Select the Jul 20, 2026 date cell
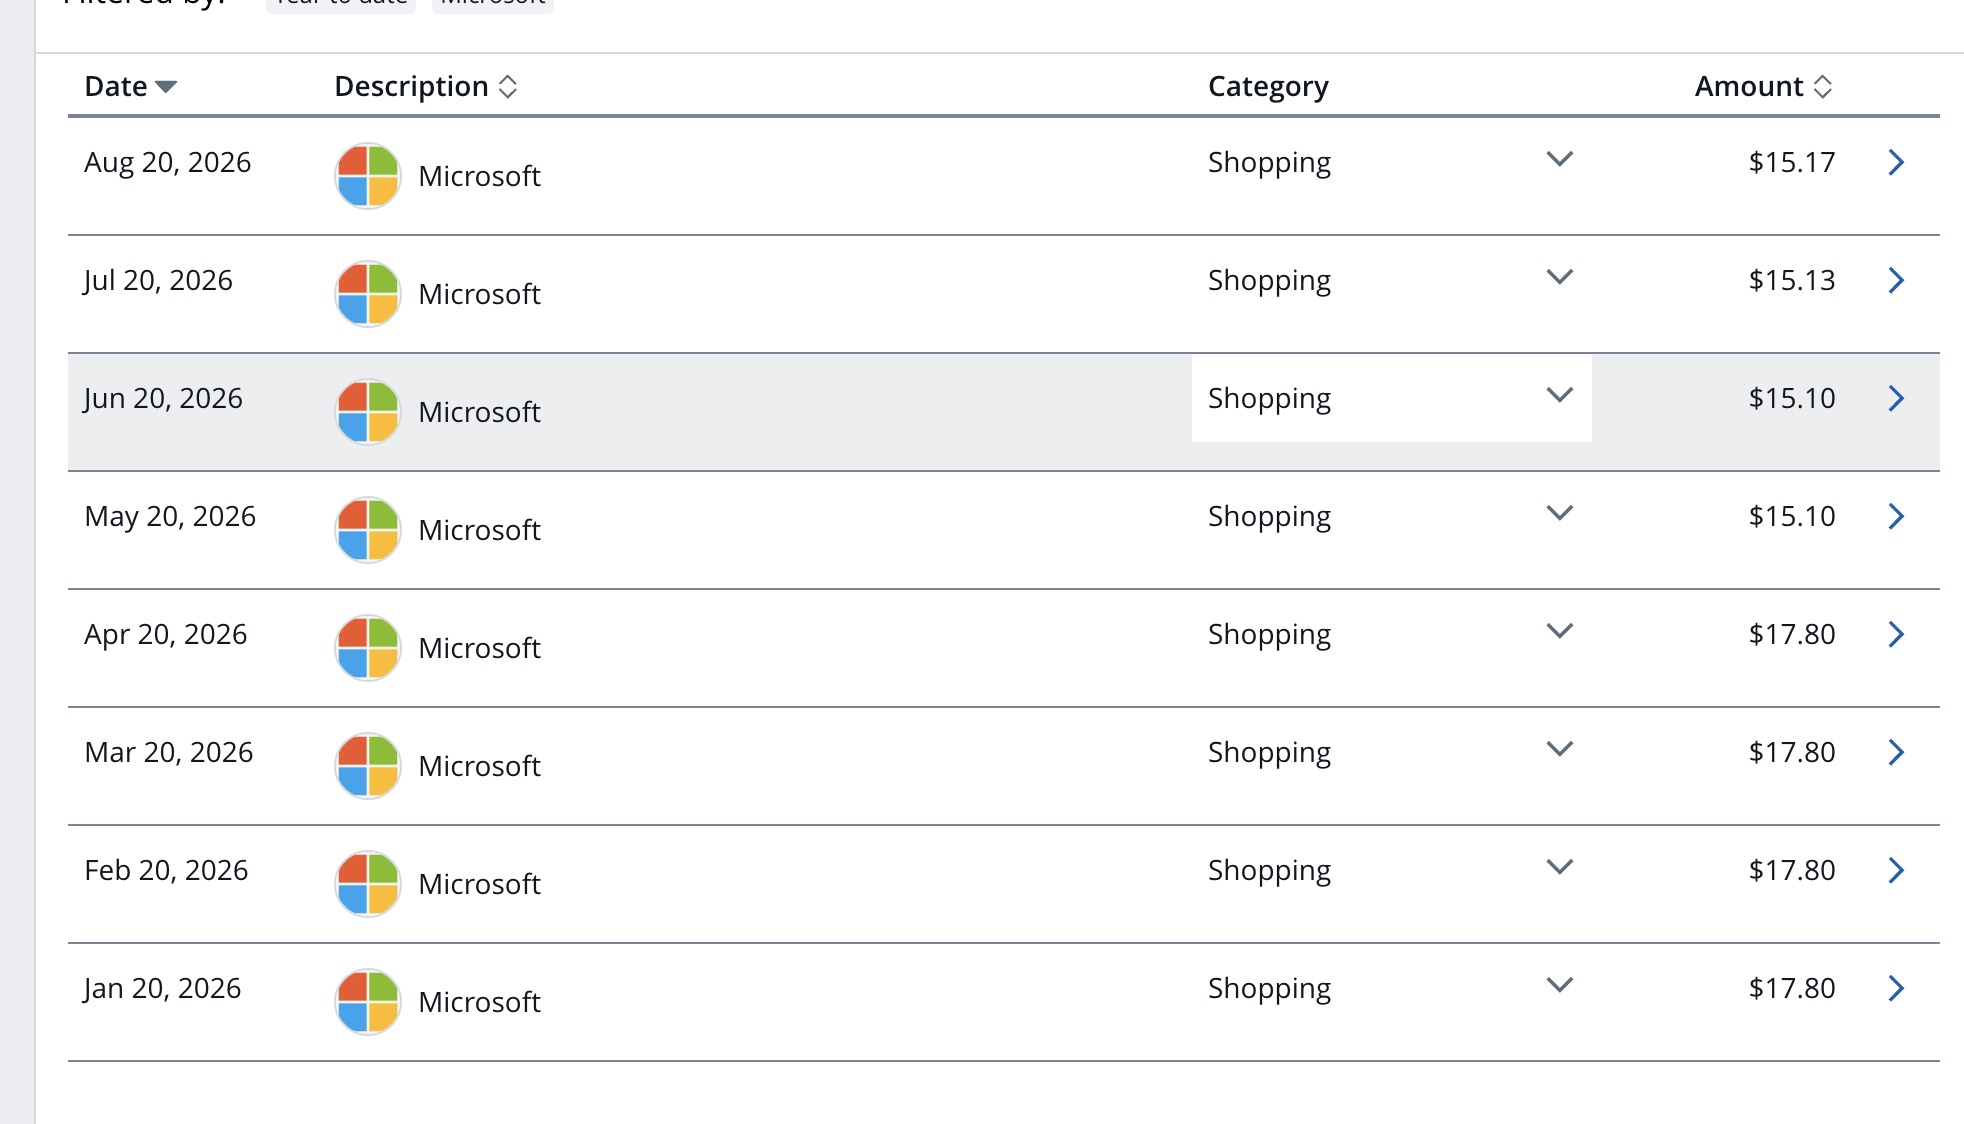Screen dimensions: 1964x1124 coord(158,280)
